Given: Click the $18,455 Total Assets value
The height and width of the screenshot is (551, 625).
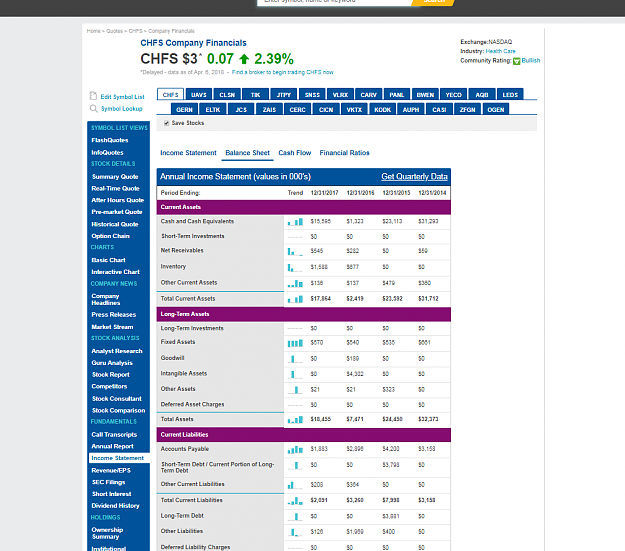Looking at the screenshot, I should 320,419.
